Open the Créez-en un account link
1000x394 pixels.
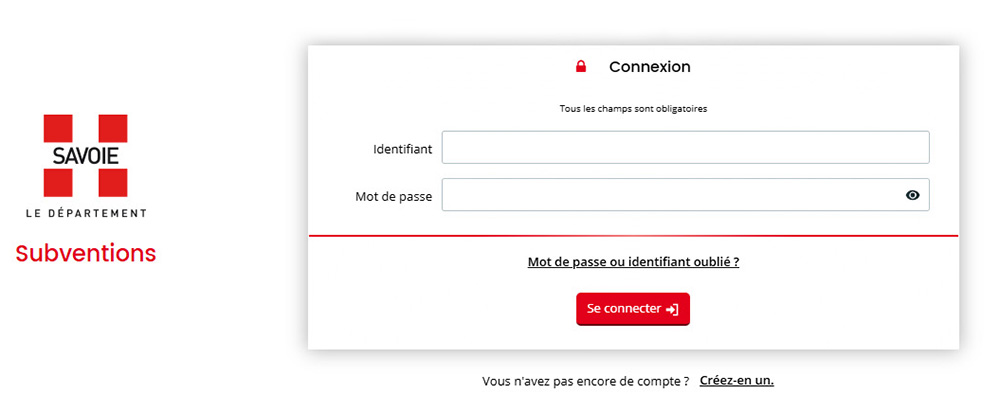[x=737, y=381]
